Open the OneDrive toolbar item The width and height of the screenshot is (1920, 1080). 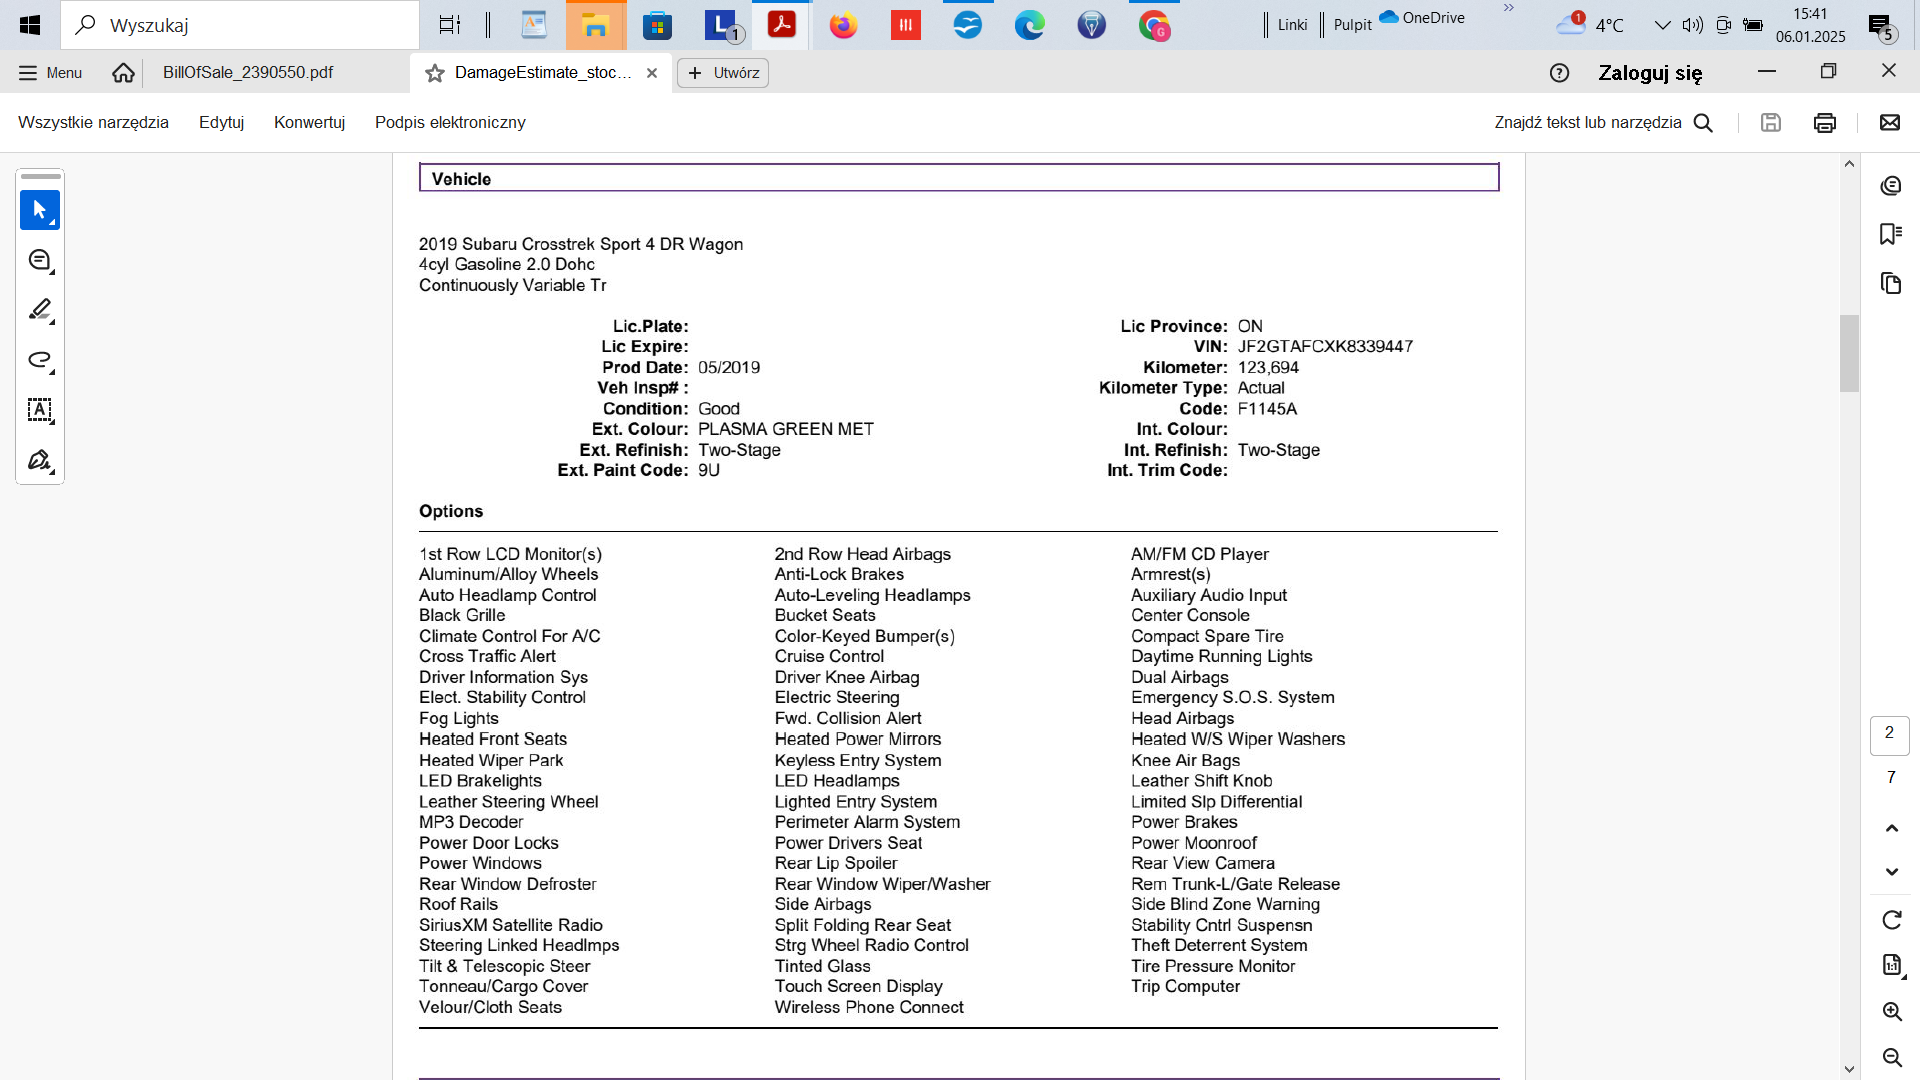1423,17
